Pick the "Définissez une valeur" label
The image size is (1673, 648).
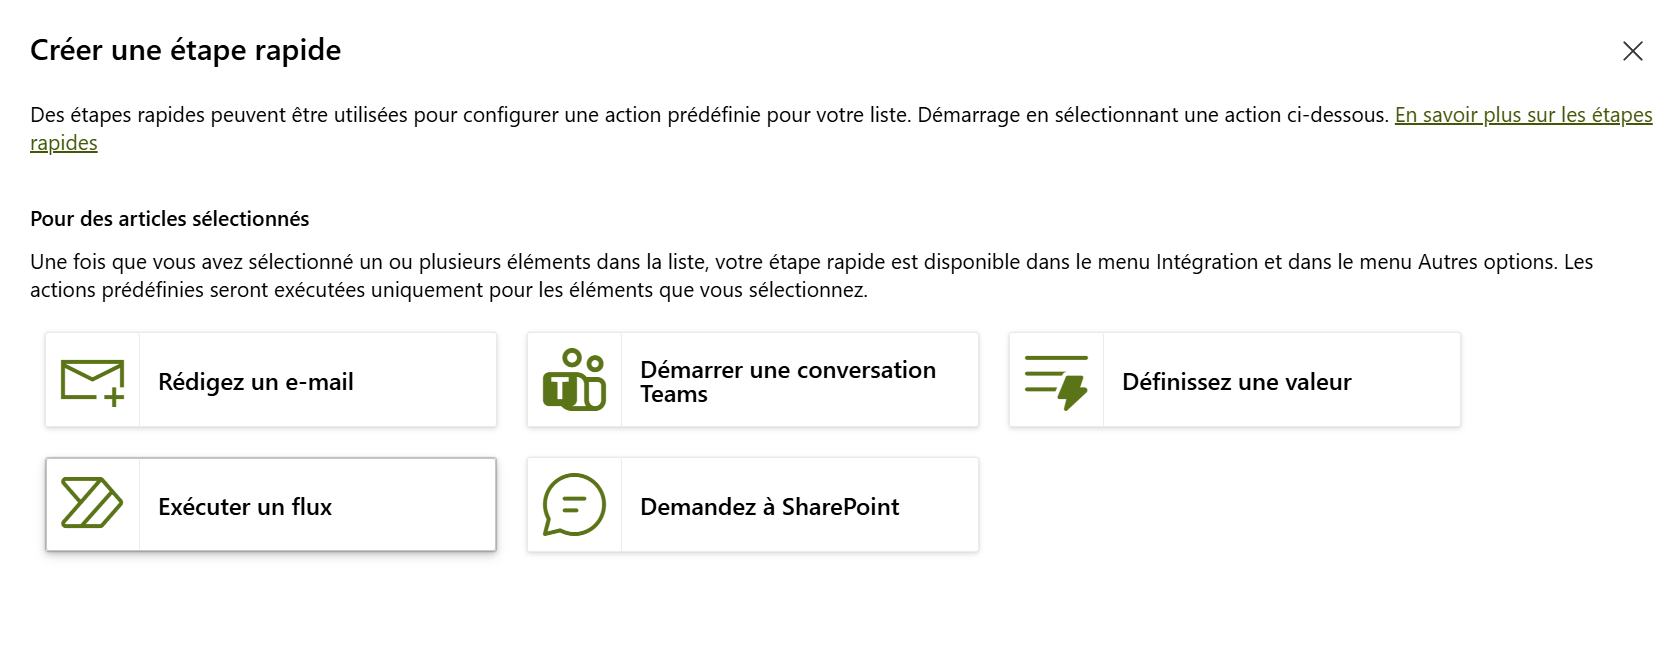tap(1236, 382)
